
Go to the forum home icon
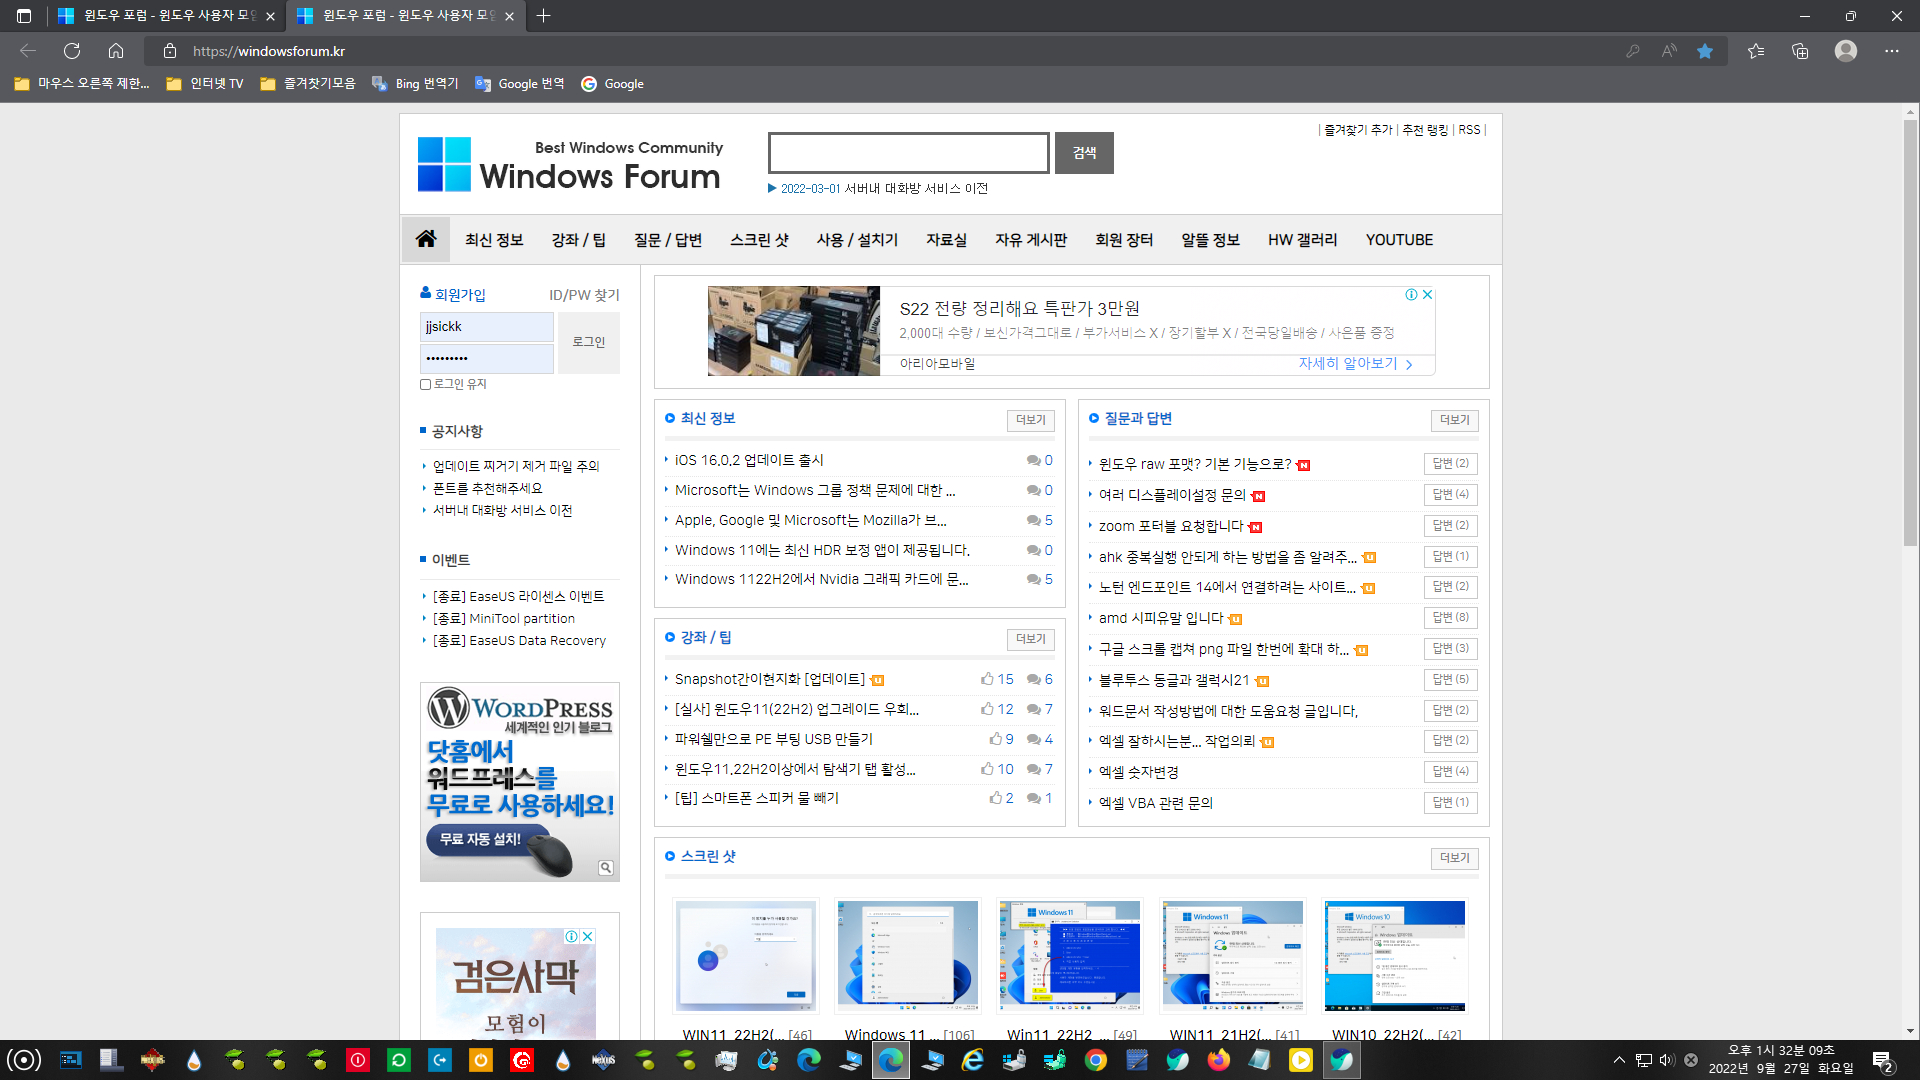(426, 239)
